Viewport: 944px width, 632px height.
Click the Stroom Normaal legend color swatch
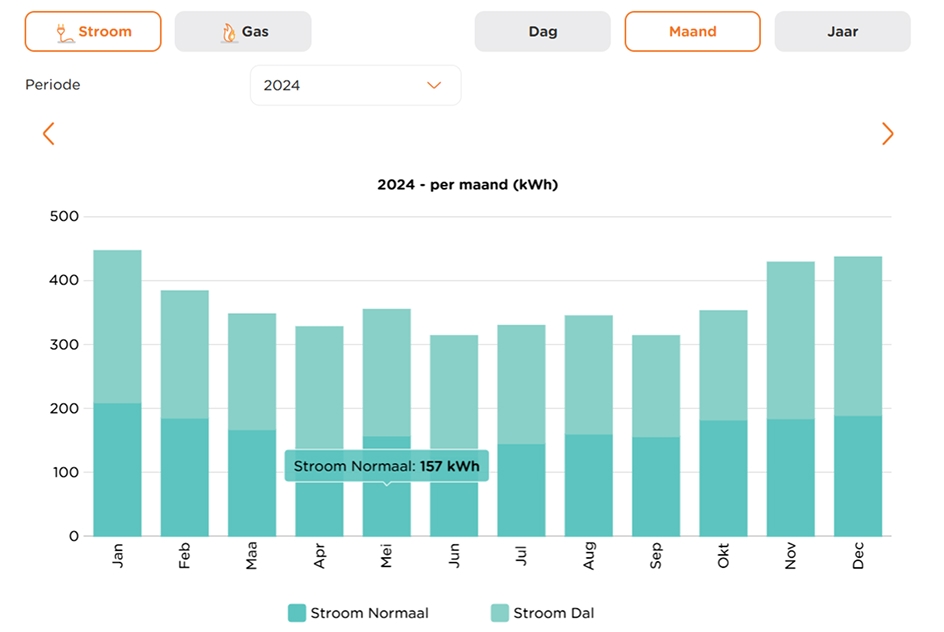click(x=297, y=613)
